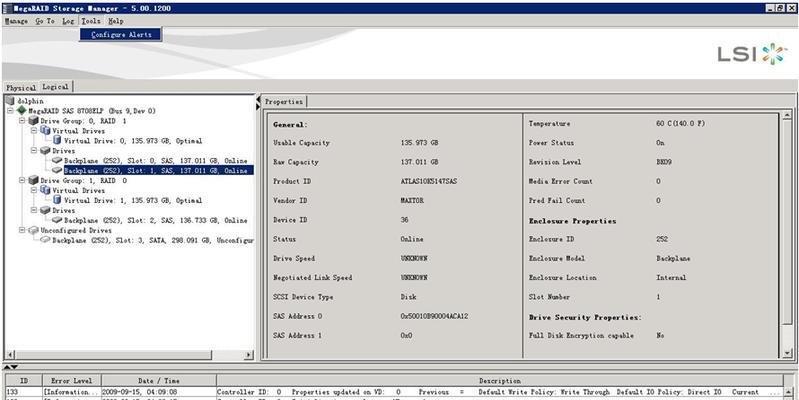Click Usable Capacity value 135.973 GB
Screen dimensions: 799x400
(419, 143)
